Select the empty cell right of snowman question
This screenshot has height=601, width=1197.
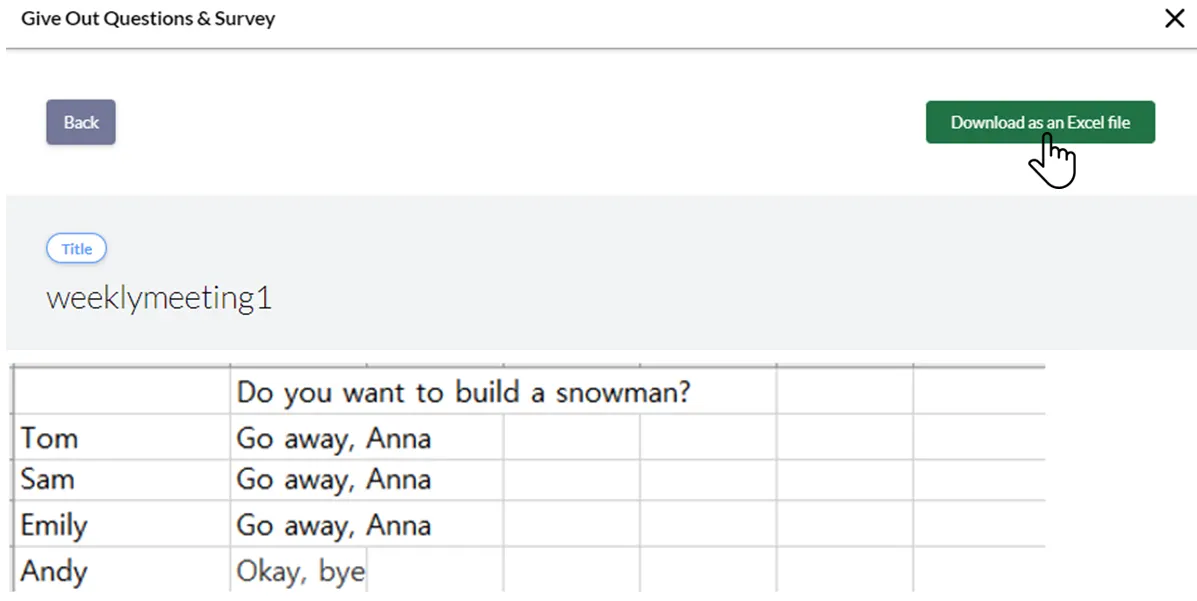click(x=844, y=392)
